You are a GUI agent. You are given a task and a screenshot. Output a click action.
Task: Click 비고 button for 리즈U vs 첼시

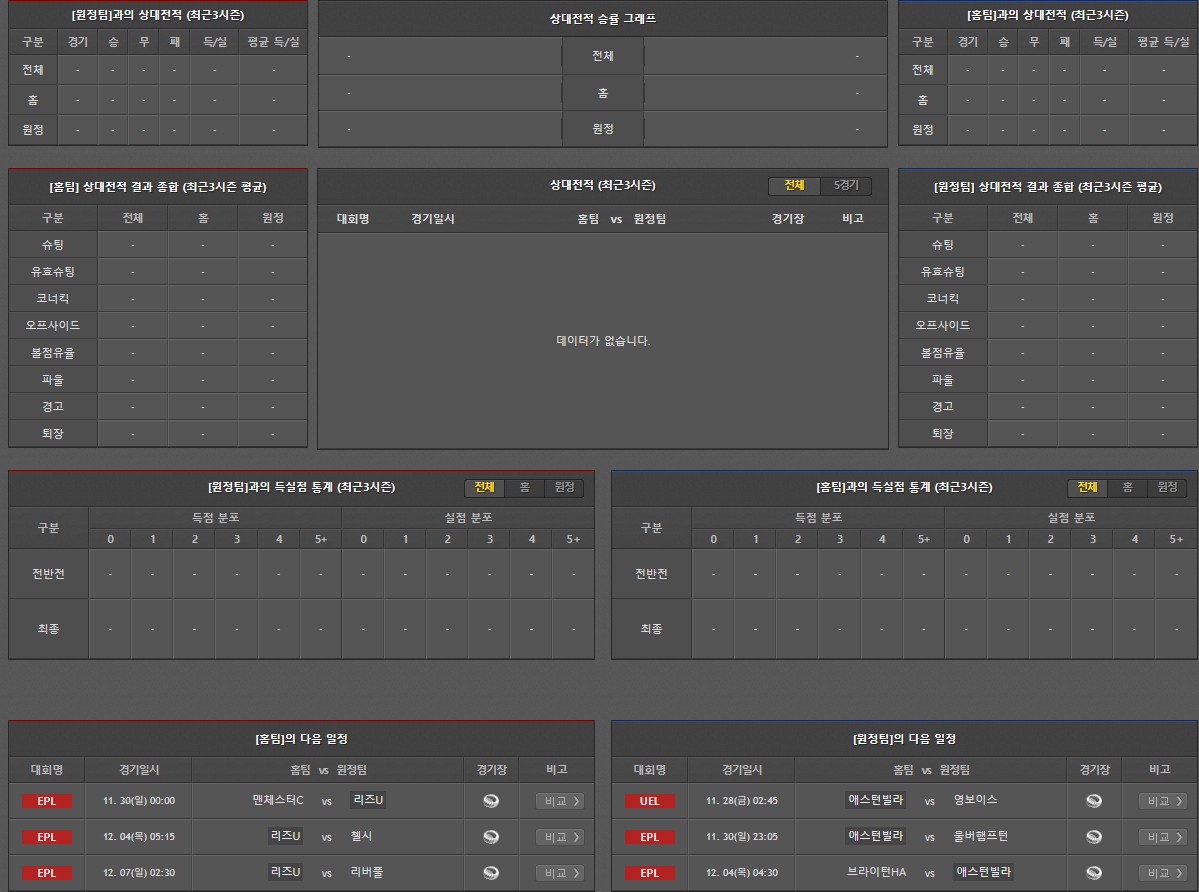pyautogui.click(x=559, y=837)
